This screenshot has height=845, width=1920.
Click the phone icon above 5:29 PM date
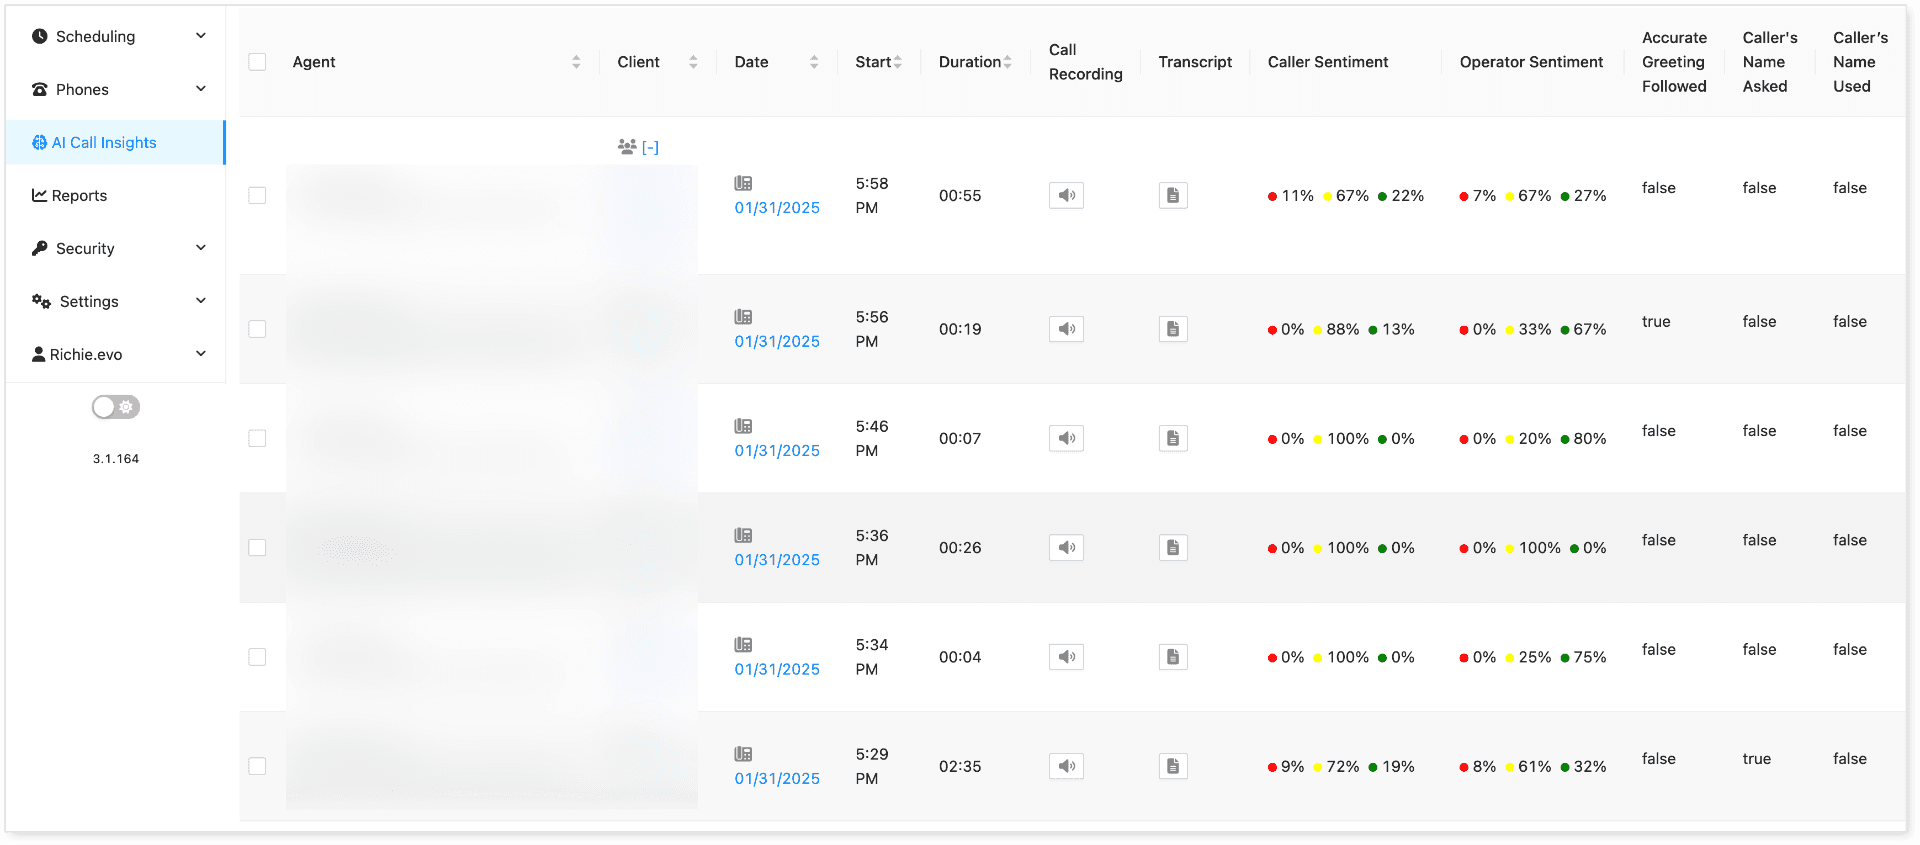tap(743, 754)
